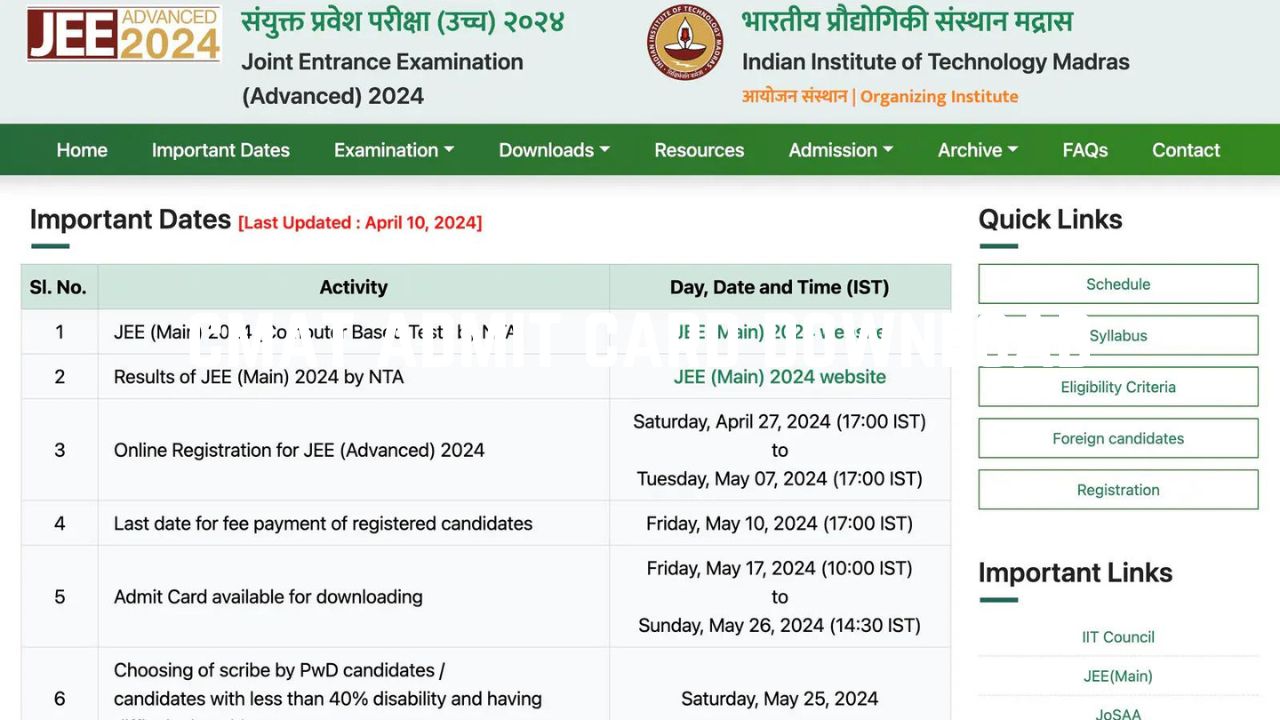The image size is (1280, 720).
Task: Open the Eligibility Criteria quick link
Action: click(x=1118, y=387)
